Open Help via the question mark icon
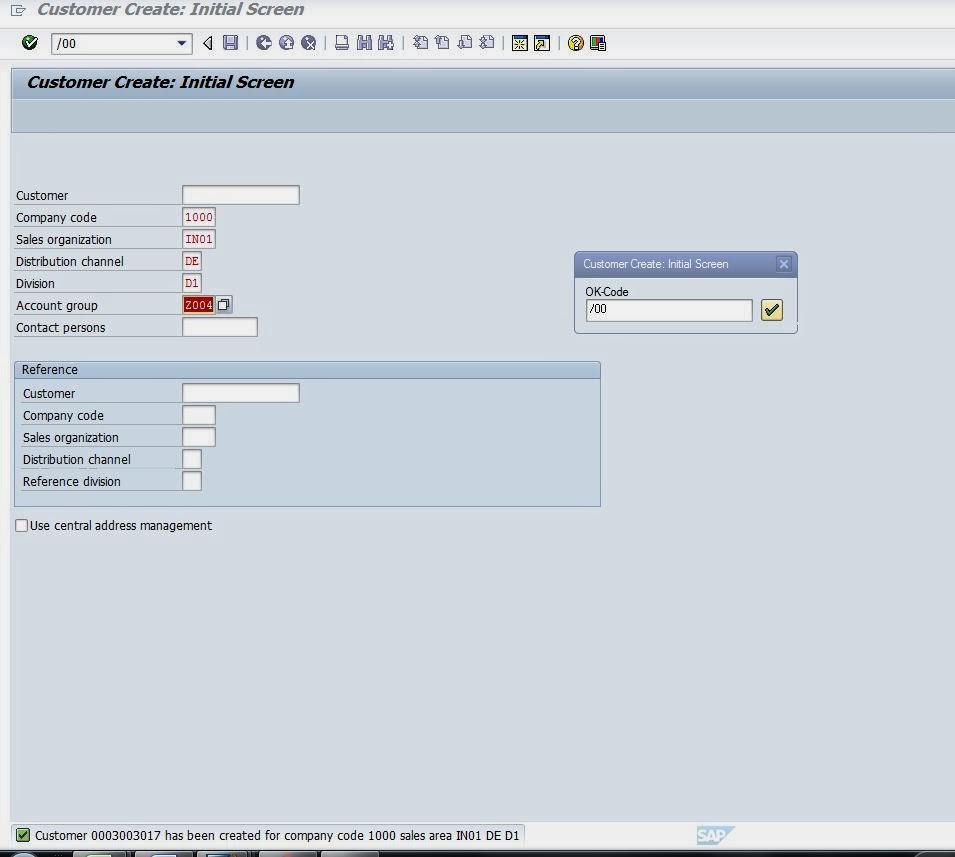This screenshot has height=857, width=955. tap(574, 43)
